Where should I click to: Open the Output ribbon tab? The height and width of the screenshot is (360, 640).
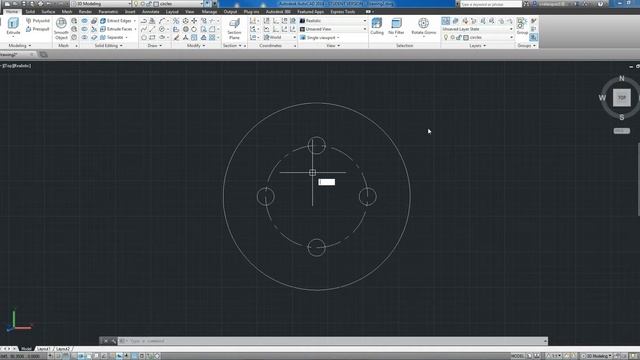pyautogui.click(x=230, y=12)
